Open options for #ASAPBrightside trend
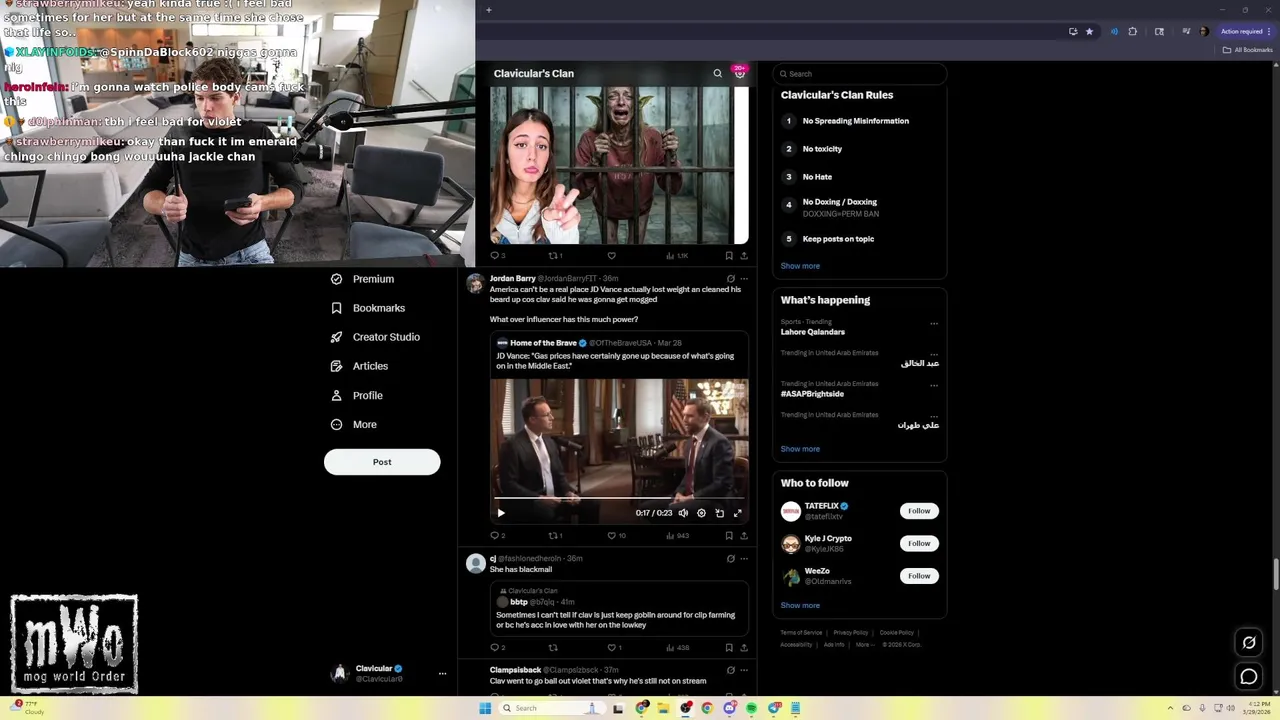Image resolution: width=1280 pixels, height=720 pixels. click(934, 385)
